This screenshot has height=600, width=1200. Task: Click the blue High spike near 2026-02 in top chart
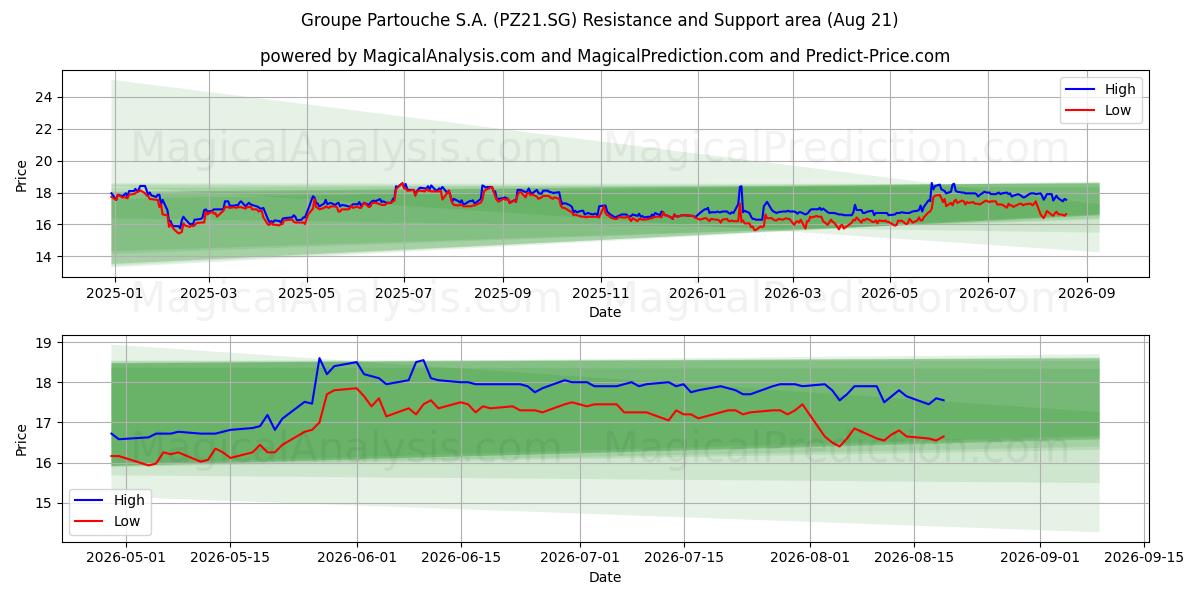[x=741, y=187]
